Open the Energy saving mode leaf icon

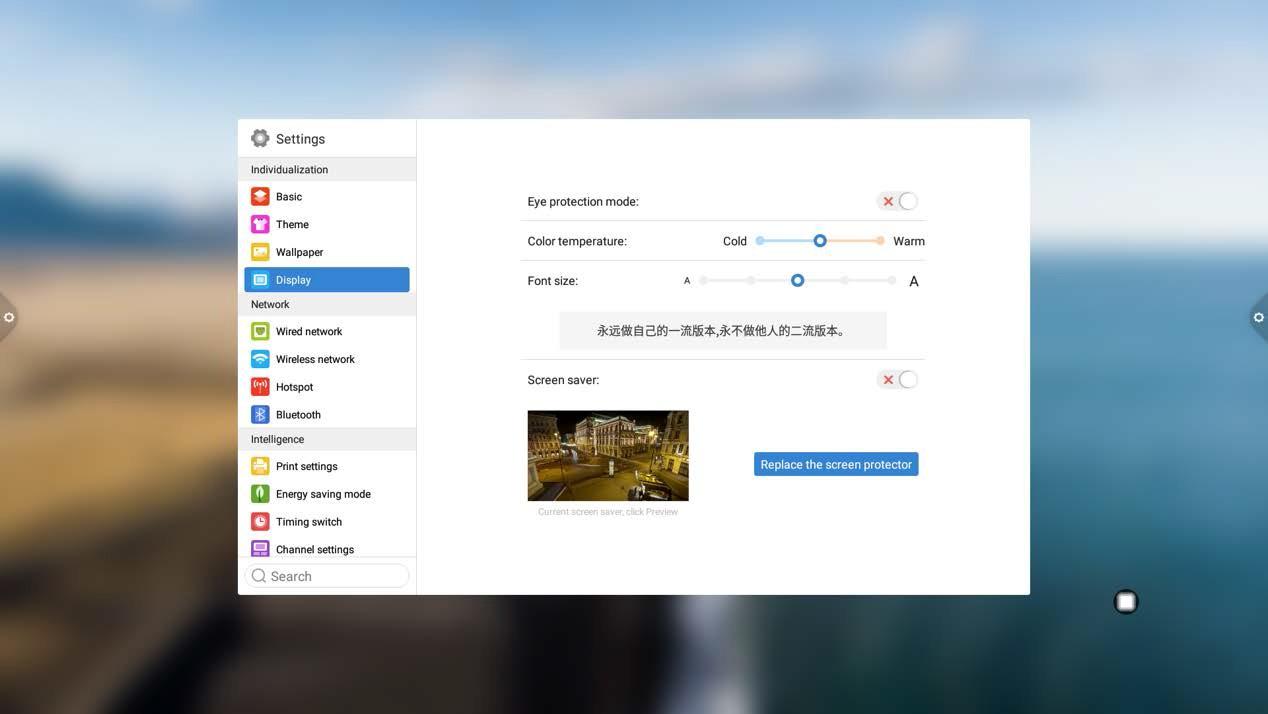coord(260,494)
